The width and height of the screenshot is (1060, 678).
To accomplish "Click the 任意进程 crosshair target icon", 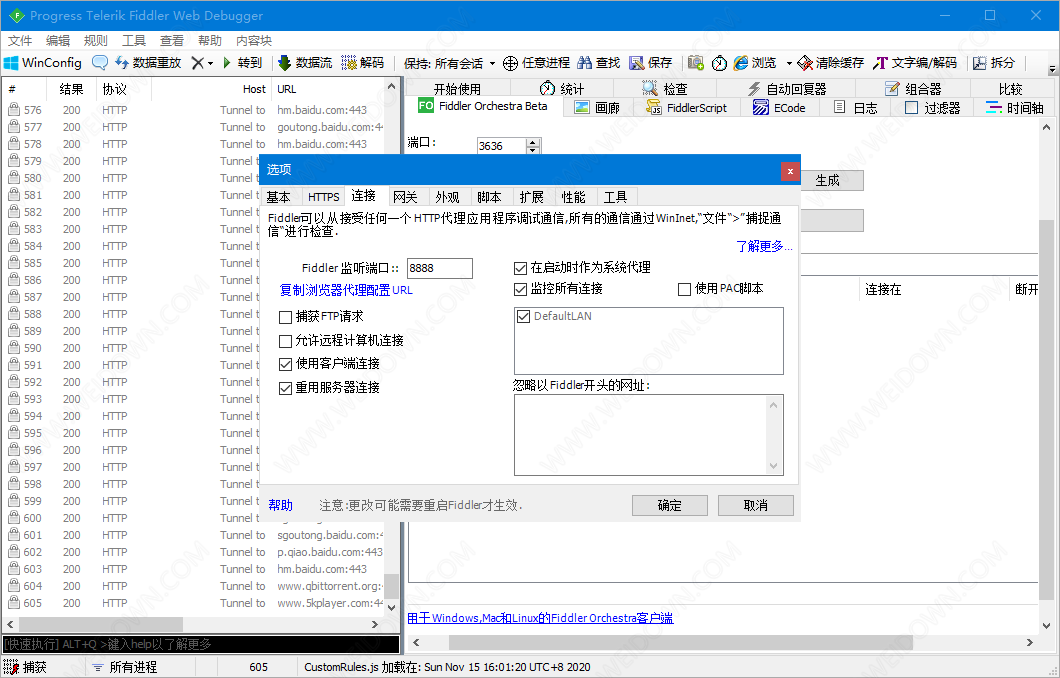I will click(510, 63).
